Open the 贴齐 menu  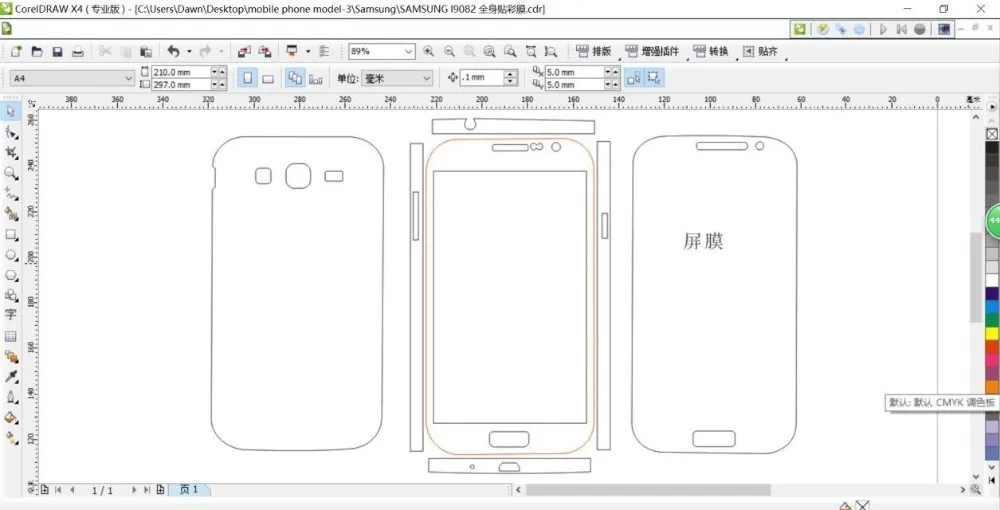pos(760,52)
